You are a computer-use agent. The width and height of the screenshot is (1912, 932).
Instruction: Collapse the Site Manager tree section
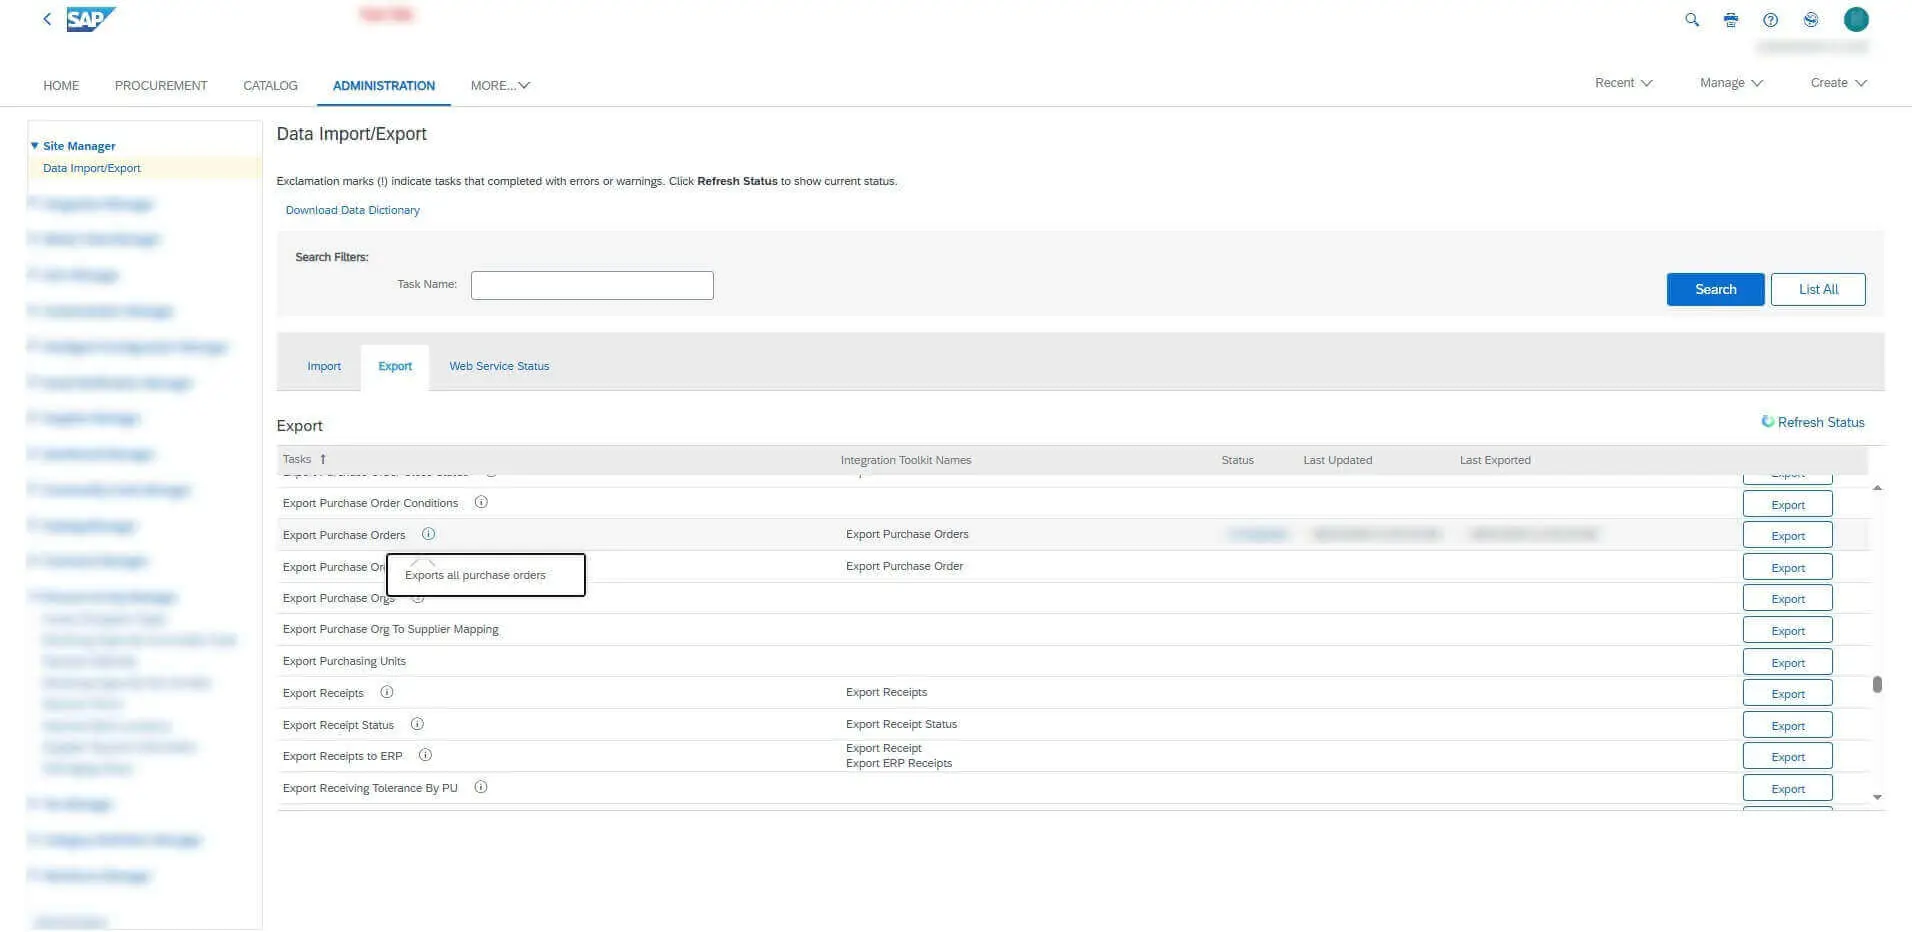click(x=35, y=146)
